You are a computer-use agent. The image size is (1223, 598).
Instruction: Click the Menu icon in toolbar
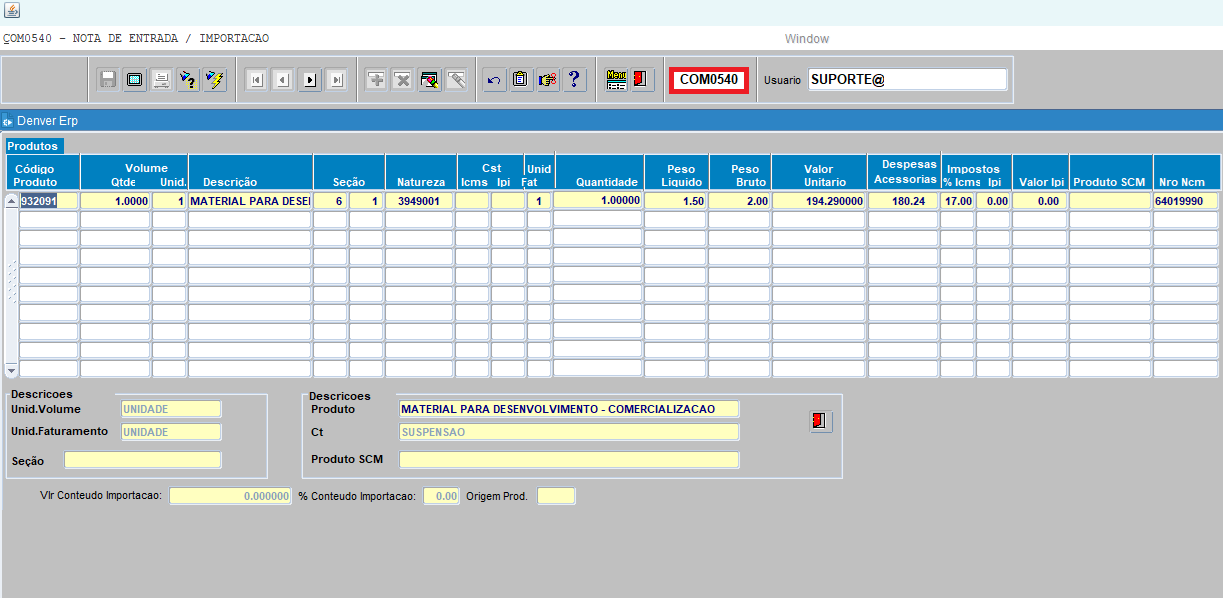tap(616, 80)
